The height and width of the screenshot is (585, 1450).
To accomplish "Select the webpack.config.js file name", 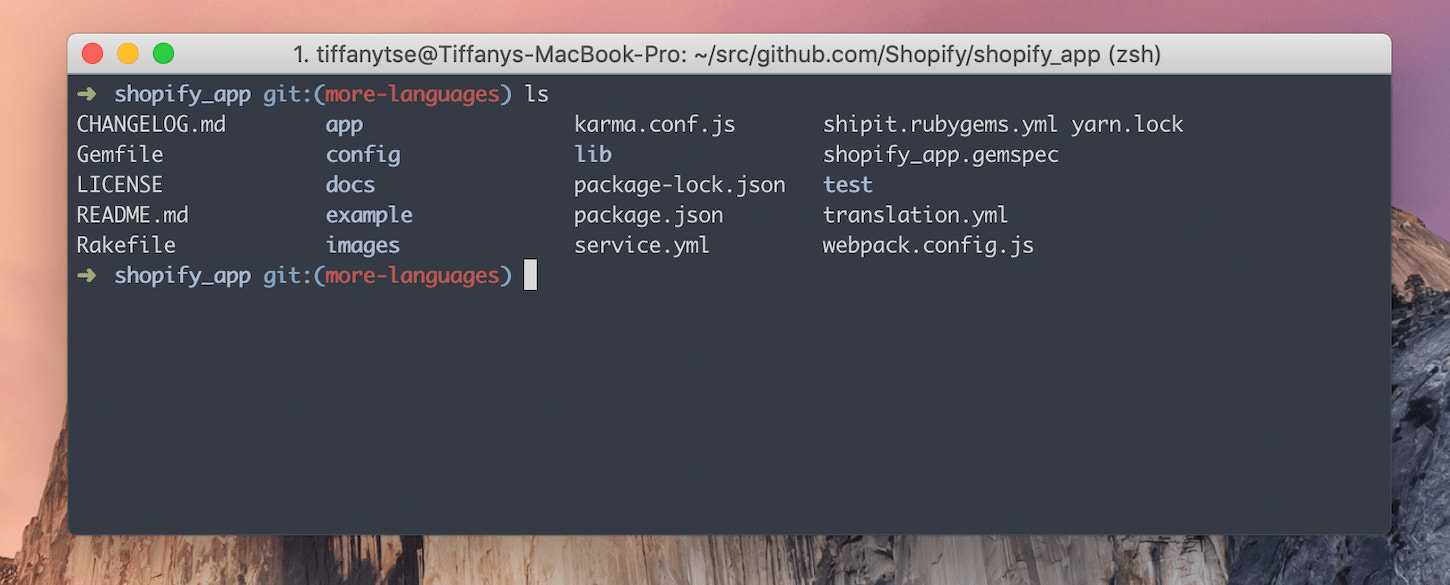I will pyautogui.click(x=928, y=245).
